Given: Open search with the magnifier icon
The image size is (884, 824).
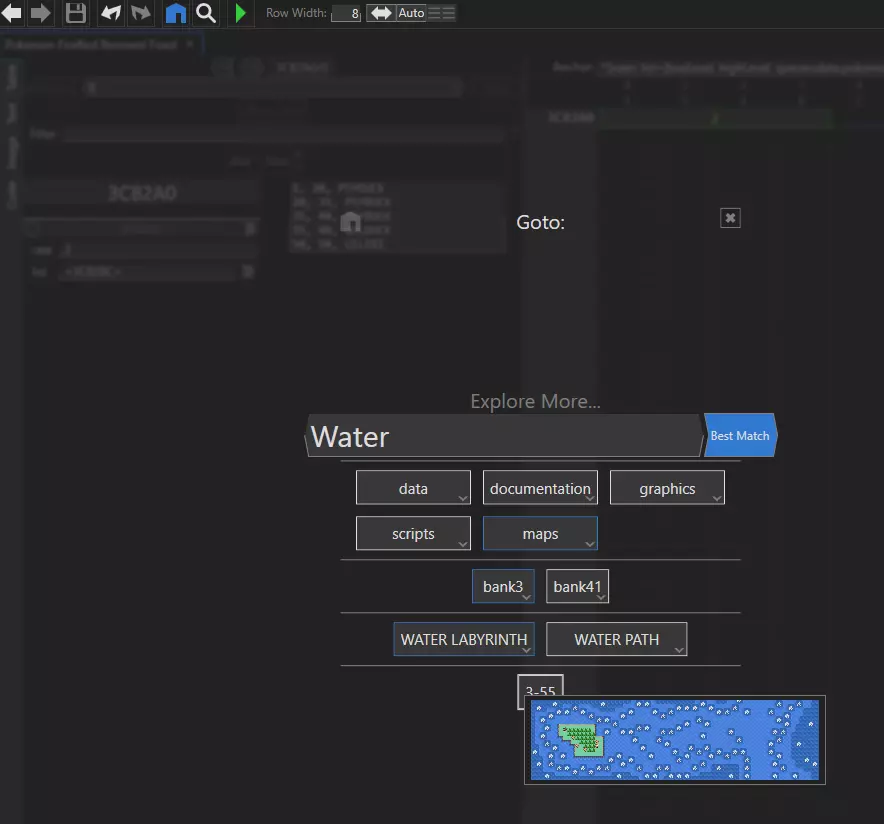Looking at the screenshot, I should (206, 13).
